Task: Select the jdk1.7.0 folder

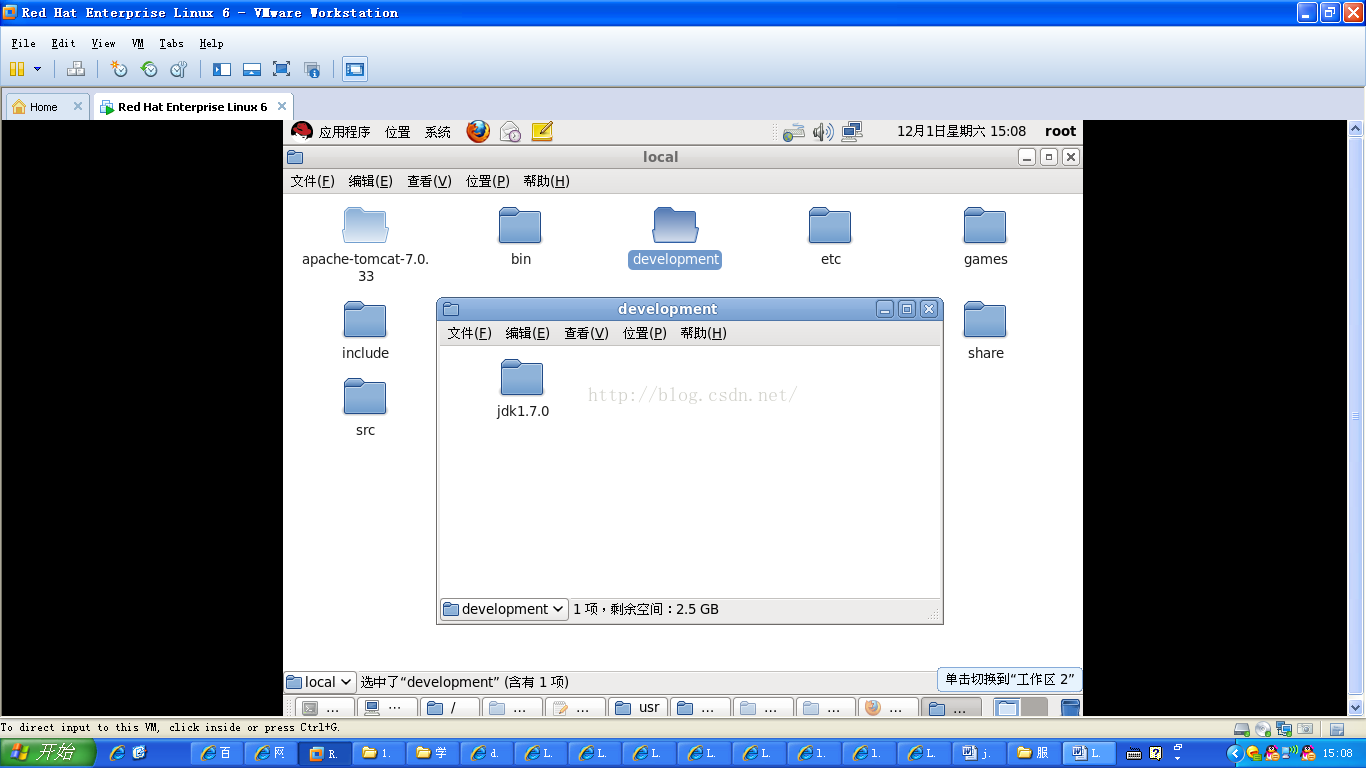Action: click(x=522, y=388)
